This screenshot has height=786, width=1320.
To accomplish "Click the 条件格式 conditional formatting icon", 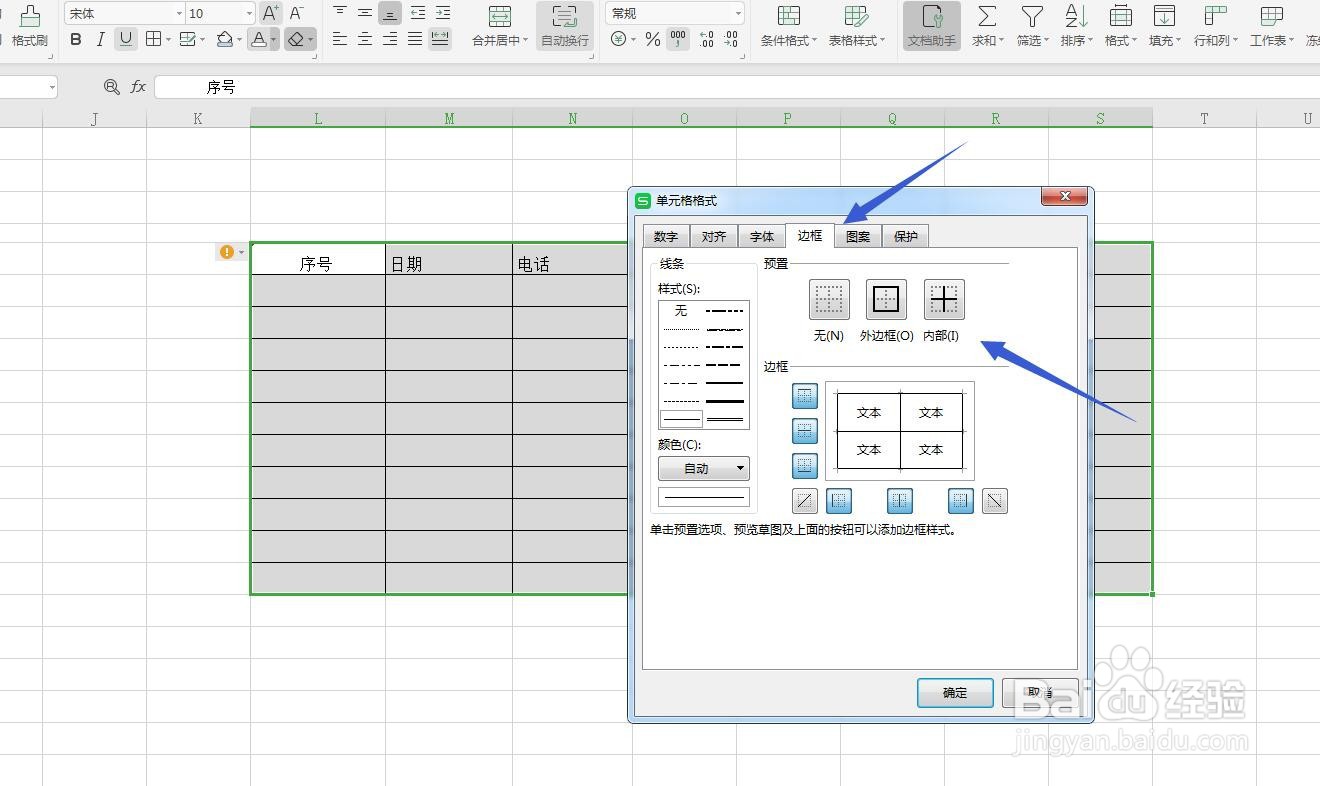I will (789, 25).
